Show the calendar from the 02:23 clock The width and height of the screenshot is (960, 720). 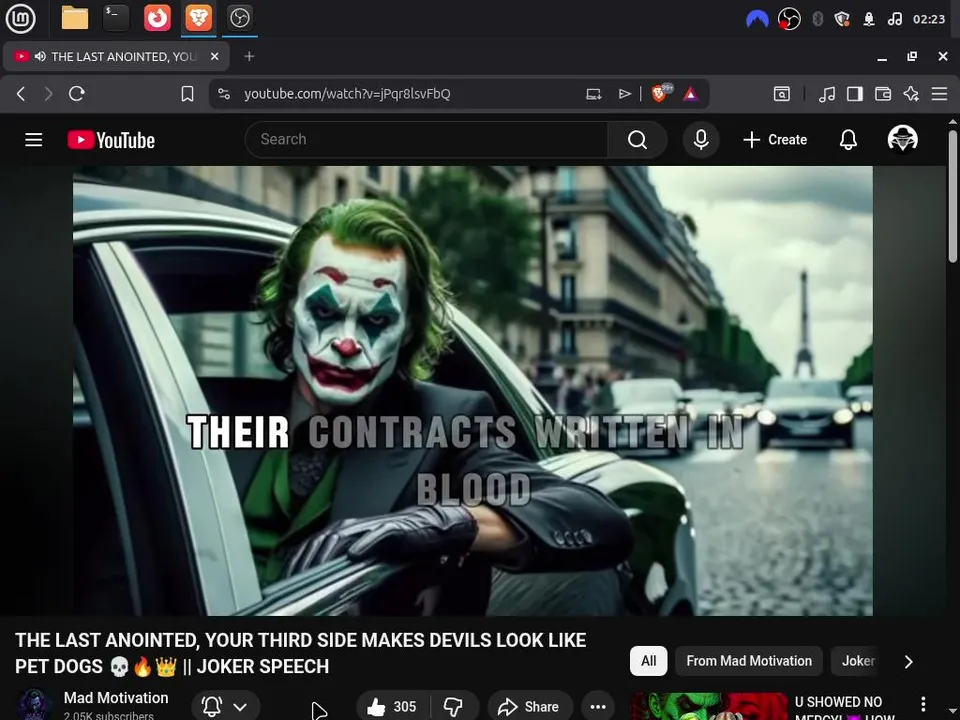coord(929,19)
